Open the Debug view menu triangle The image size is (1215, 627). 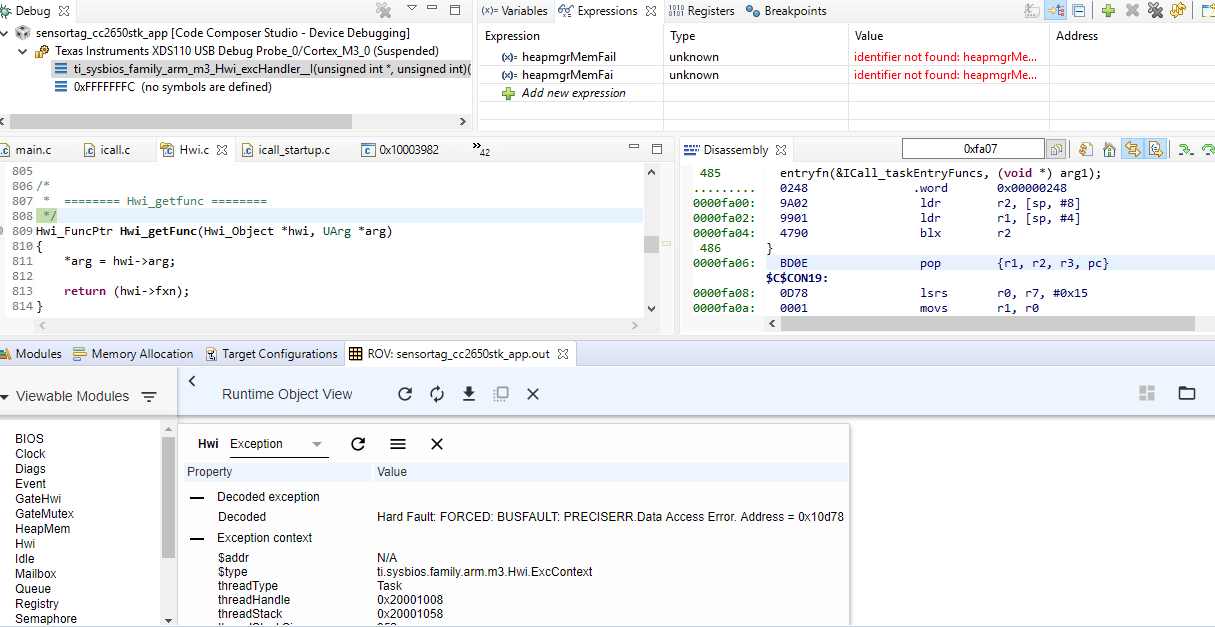click(412, 8)
